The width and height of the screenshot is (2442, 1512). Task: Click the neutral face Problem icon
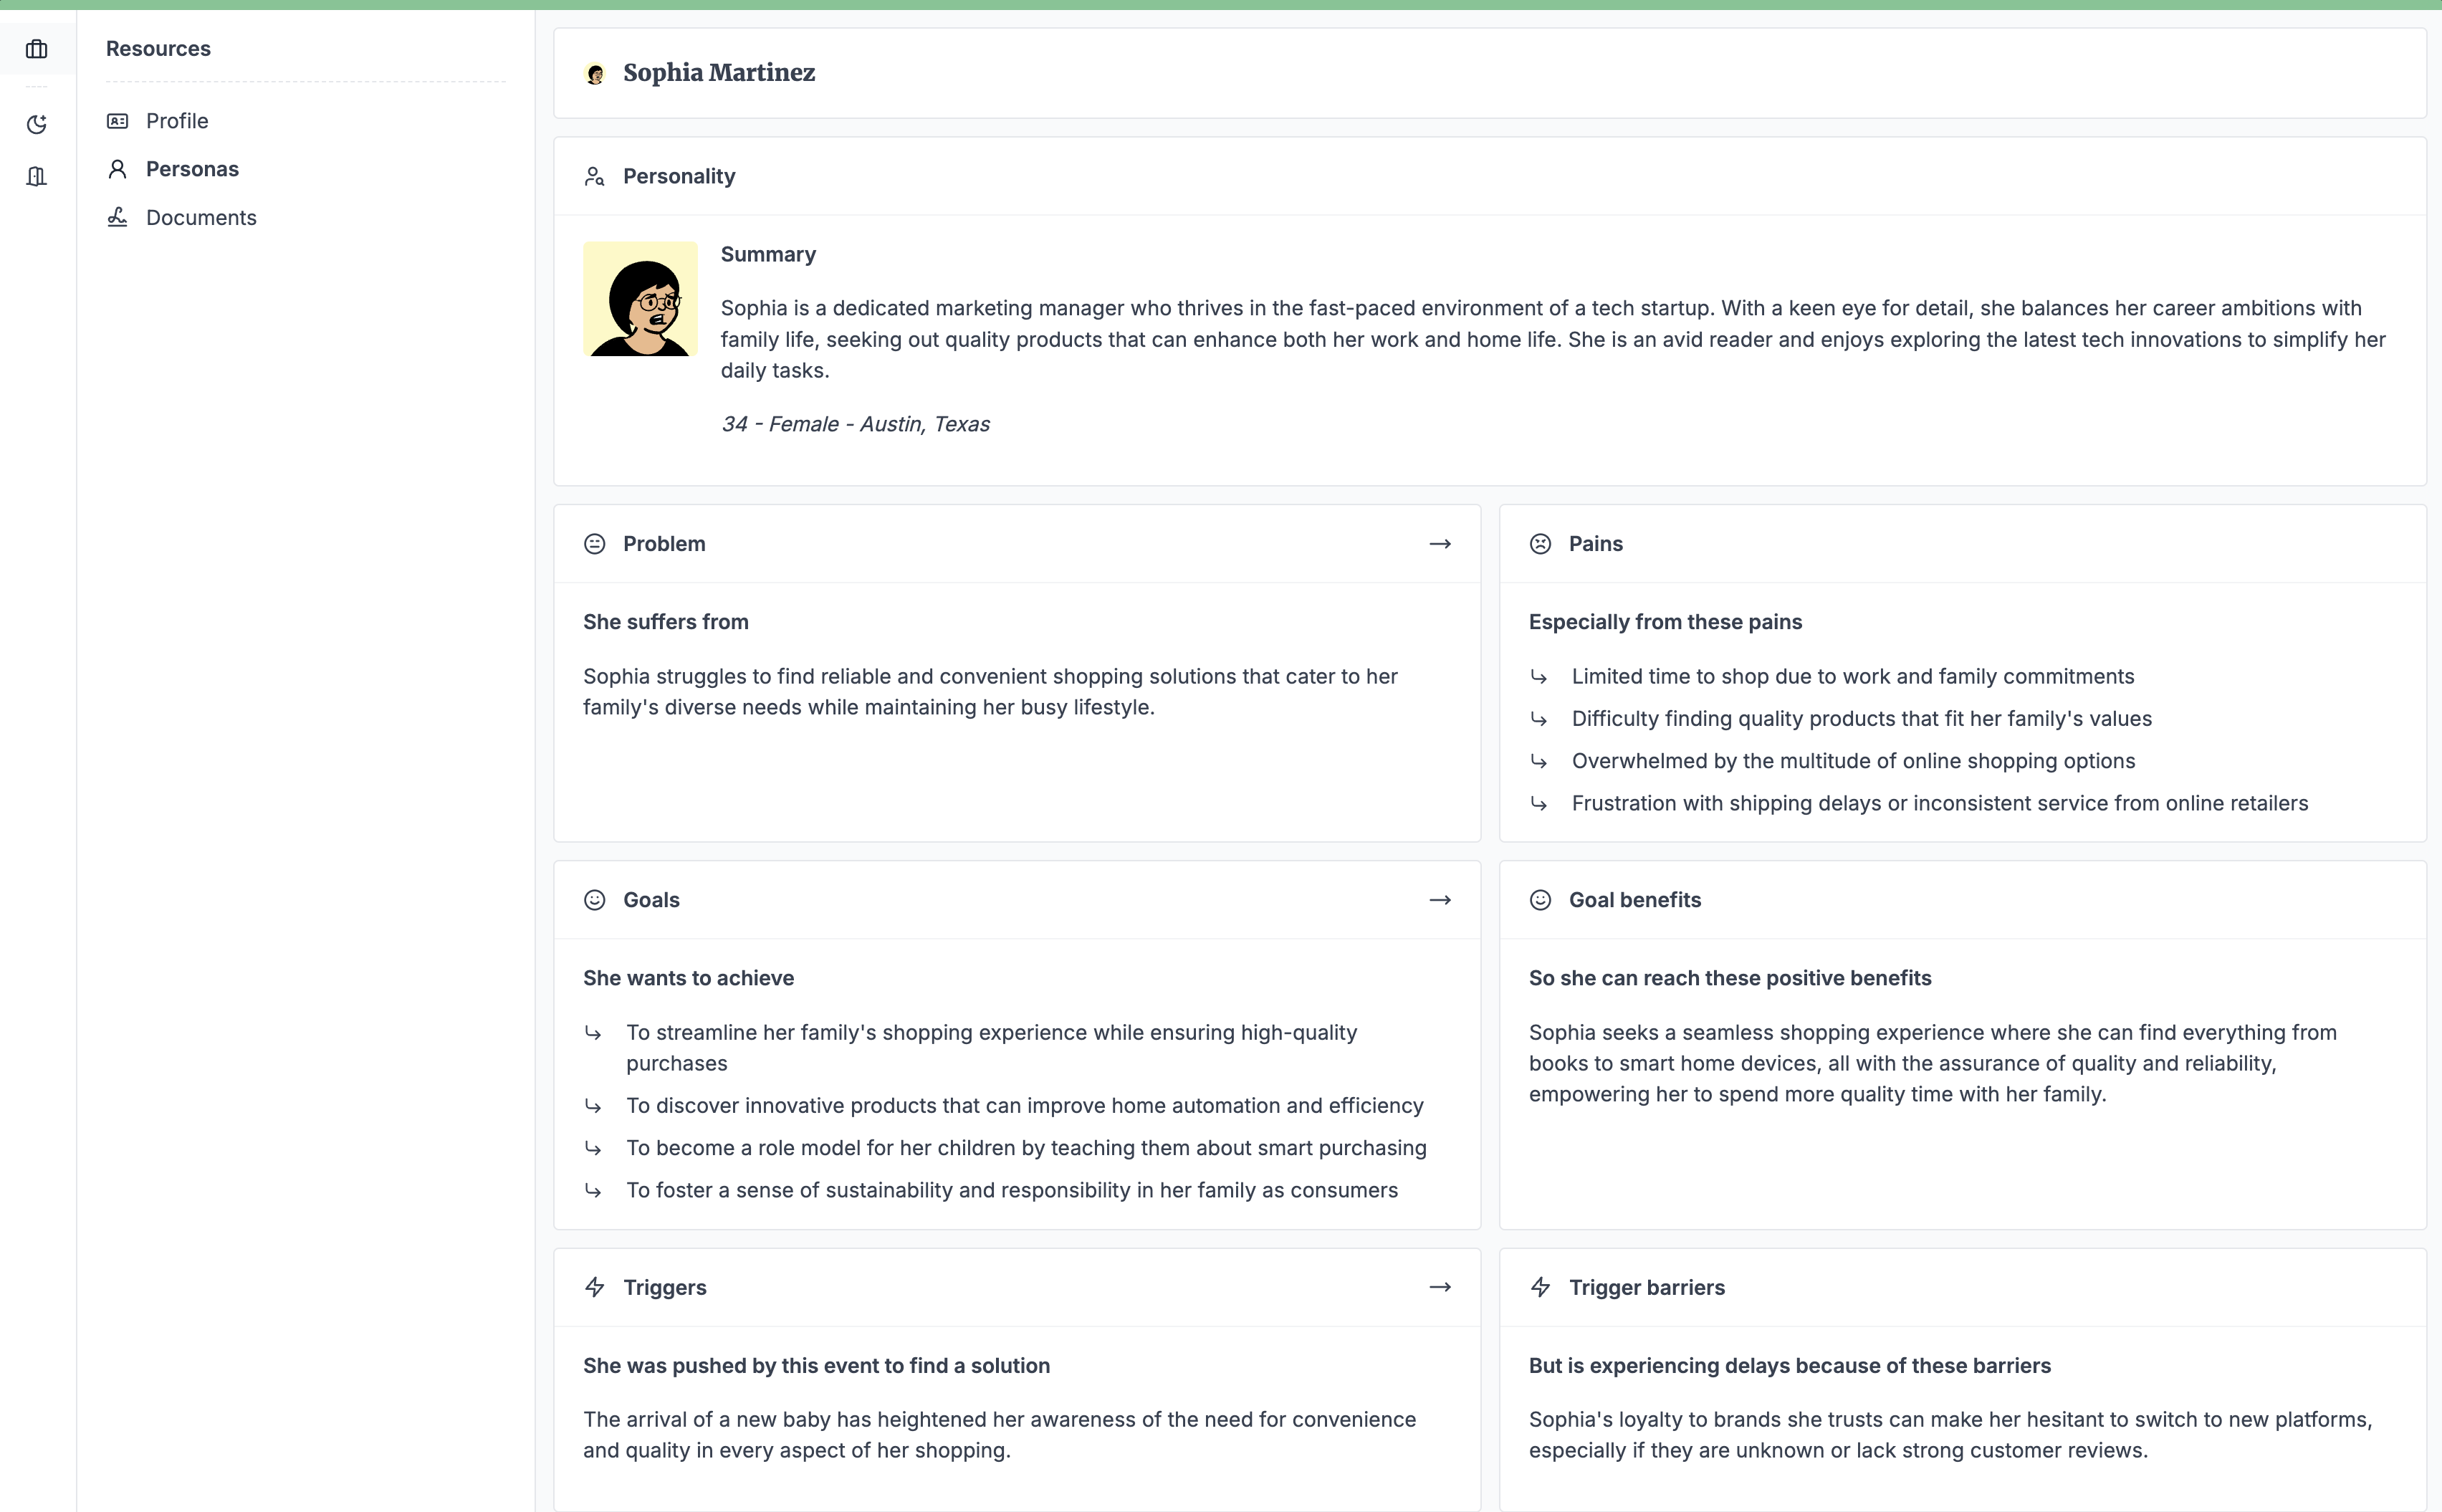tap(595, 544)
